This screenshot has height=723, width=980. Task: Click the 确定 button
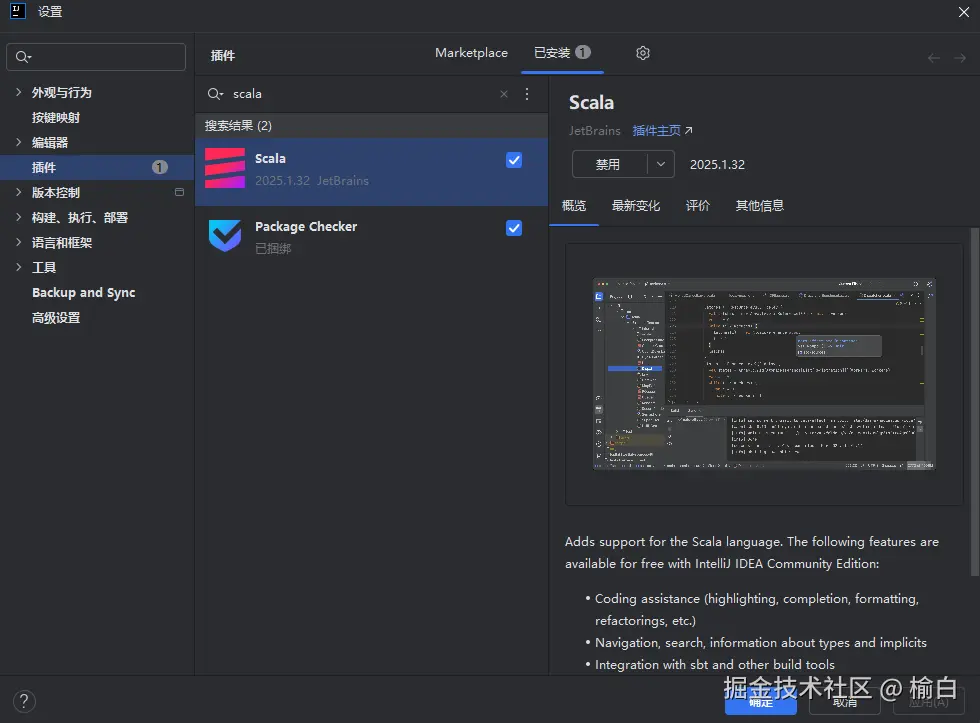point(761,702)
